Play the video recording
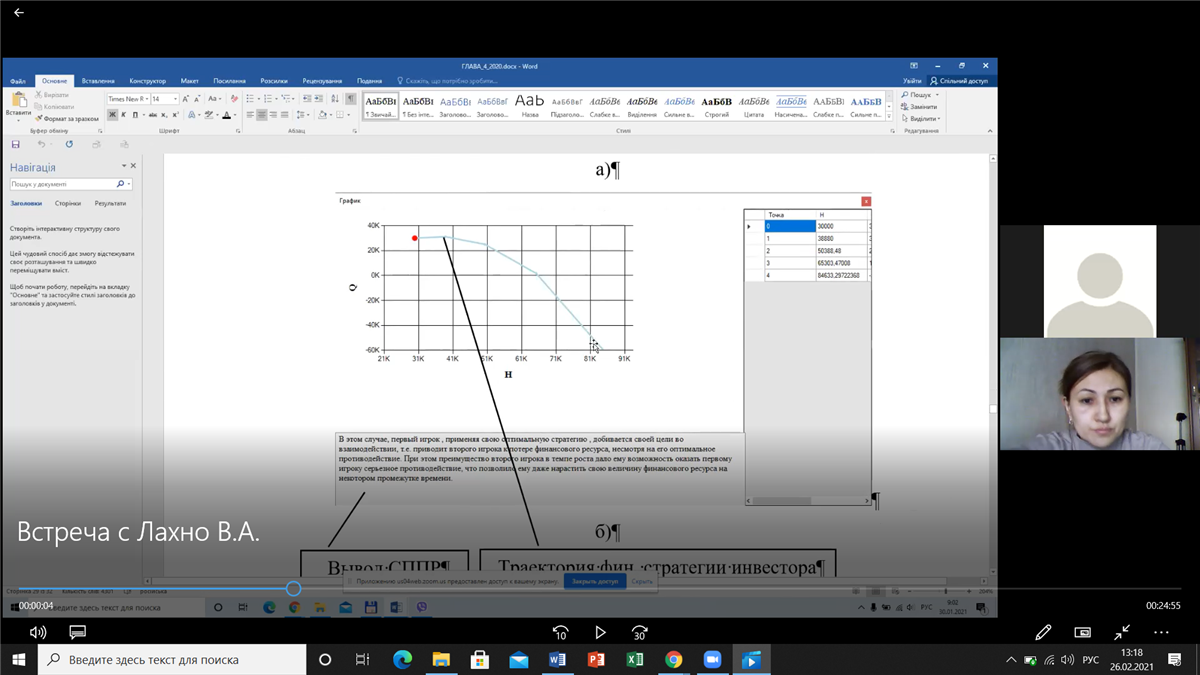Viewport: 1200px width, 675px height. [x=600, y=632]
